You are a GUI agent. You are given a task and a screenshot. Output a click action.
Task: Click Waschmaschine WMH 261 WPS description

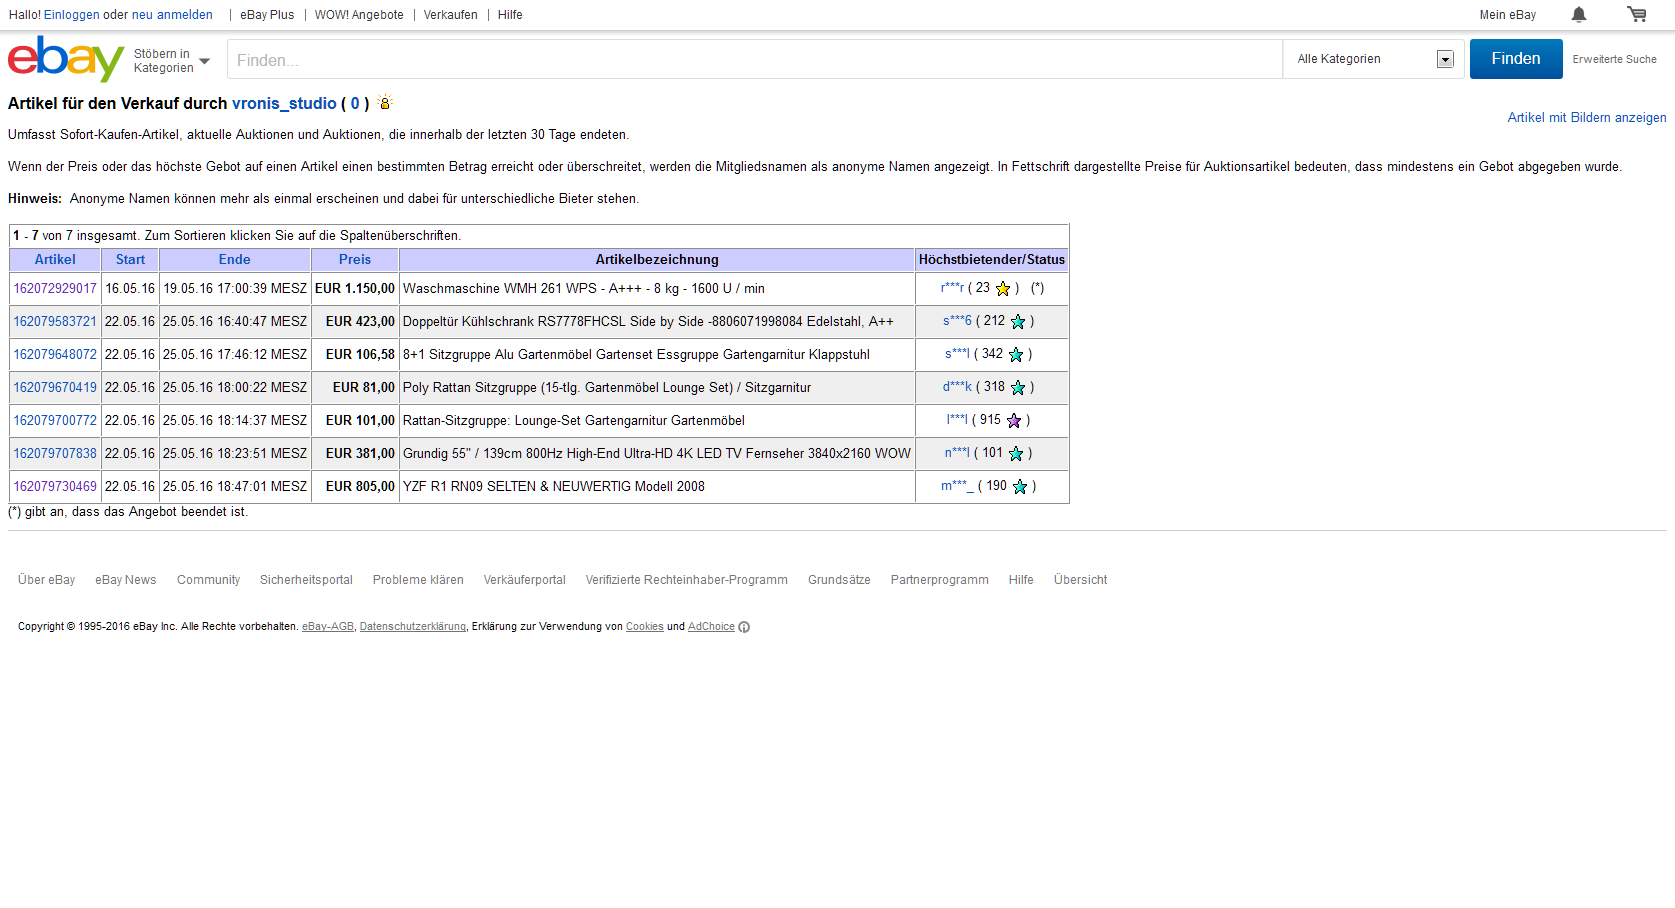click(x=584, y=288)
